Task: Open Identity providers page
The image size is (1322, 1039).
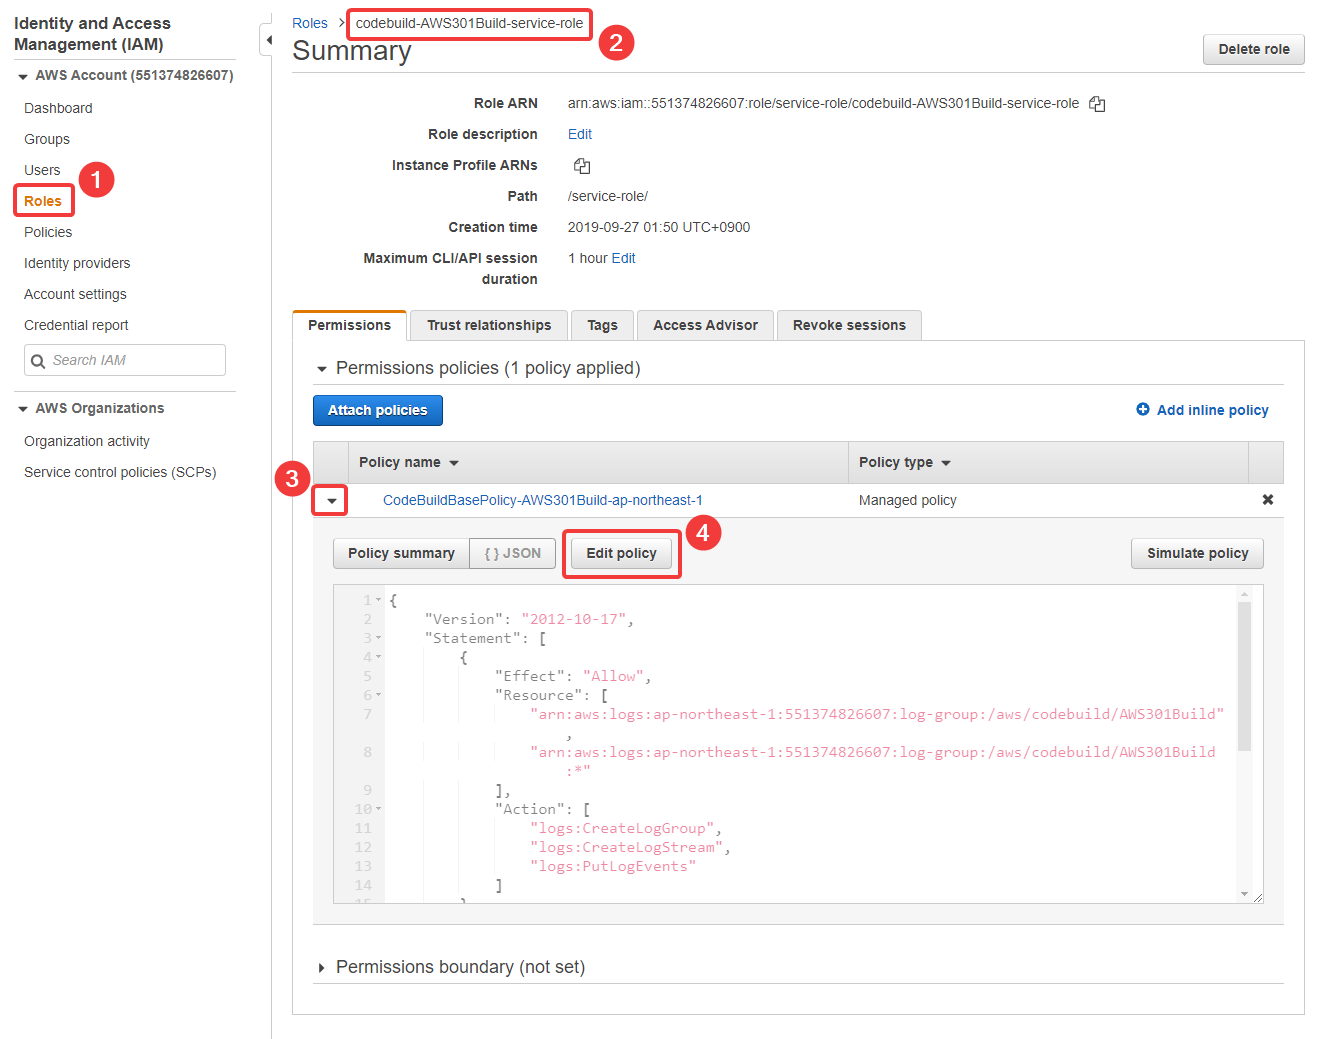Action: pos(77,263)
